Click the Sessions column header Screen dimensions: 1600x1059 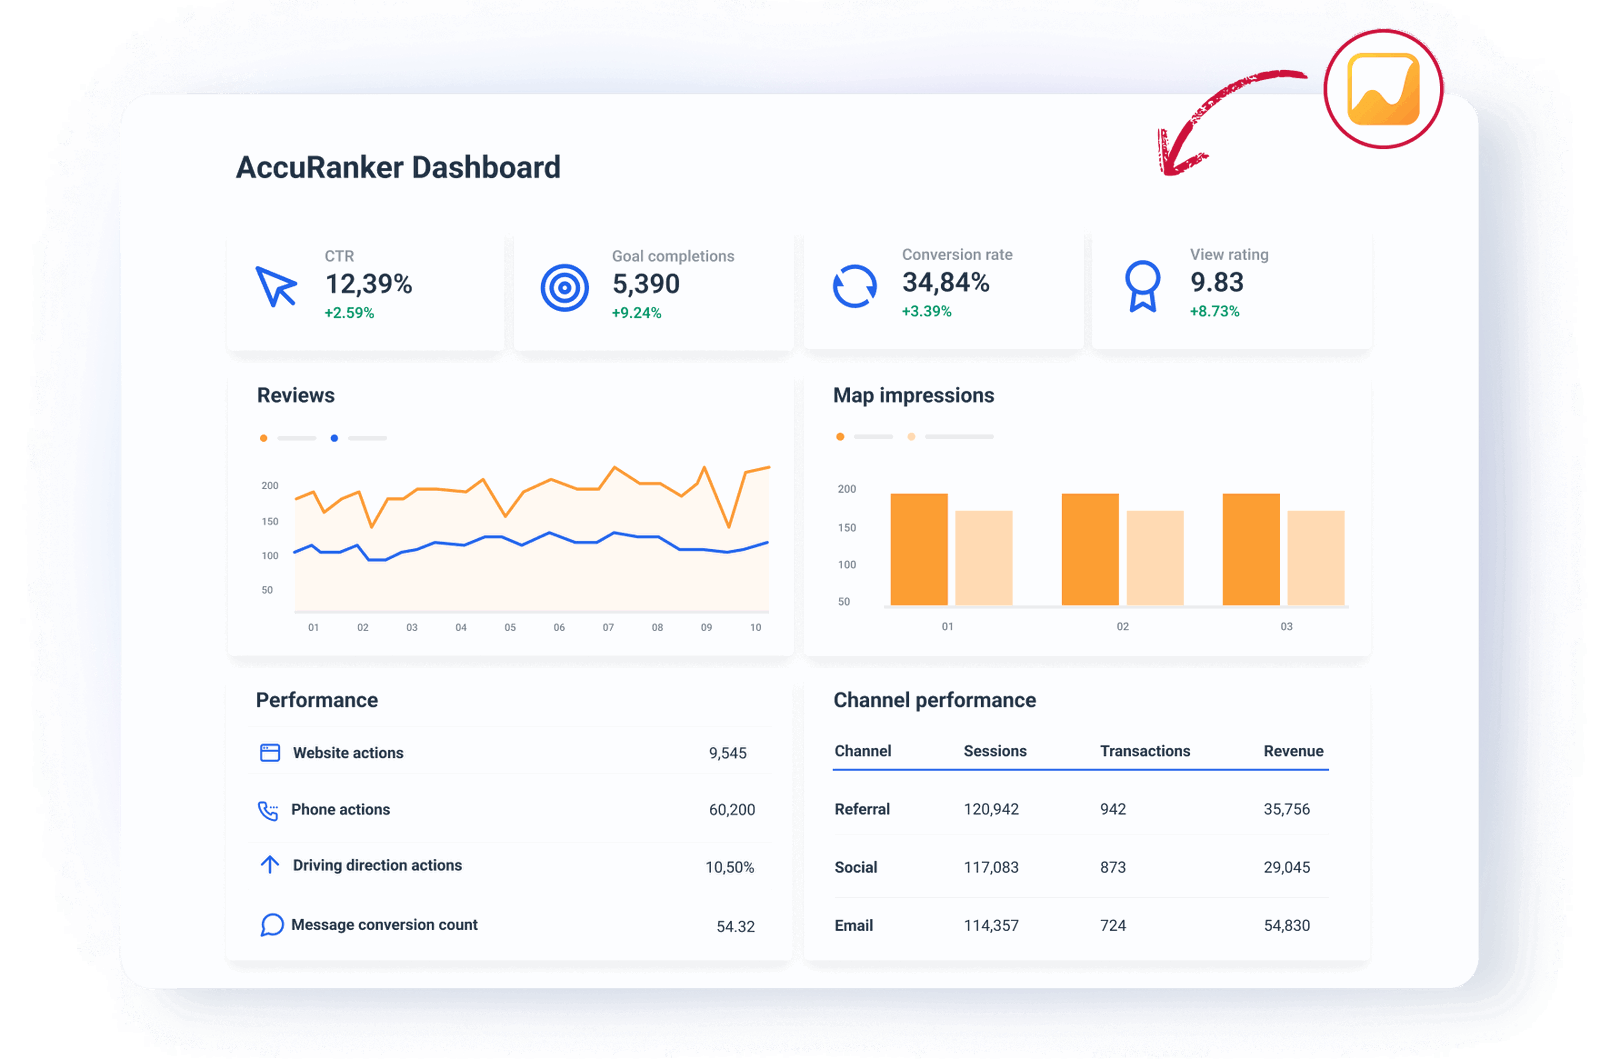[995, 751]
